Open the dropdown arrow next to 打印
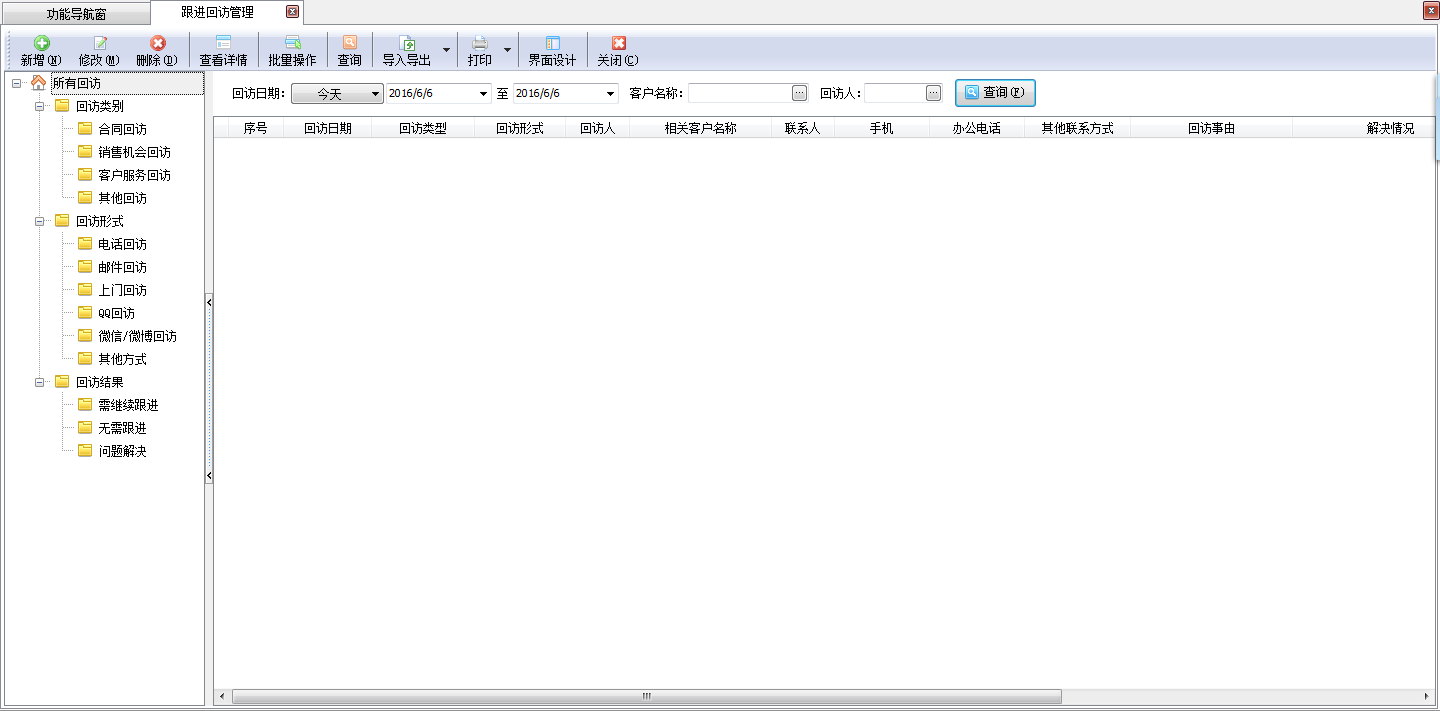This screenshot has height=711, width=1440. click(507, 50)
